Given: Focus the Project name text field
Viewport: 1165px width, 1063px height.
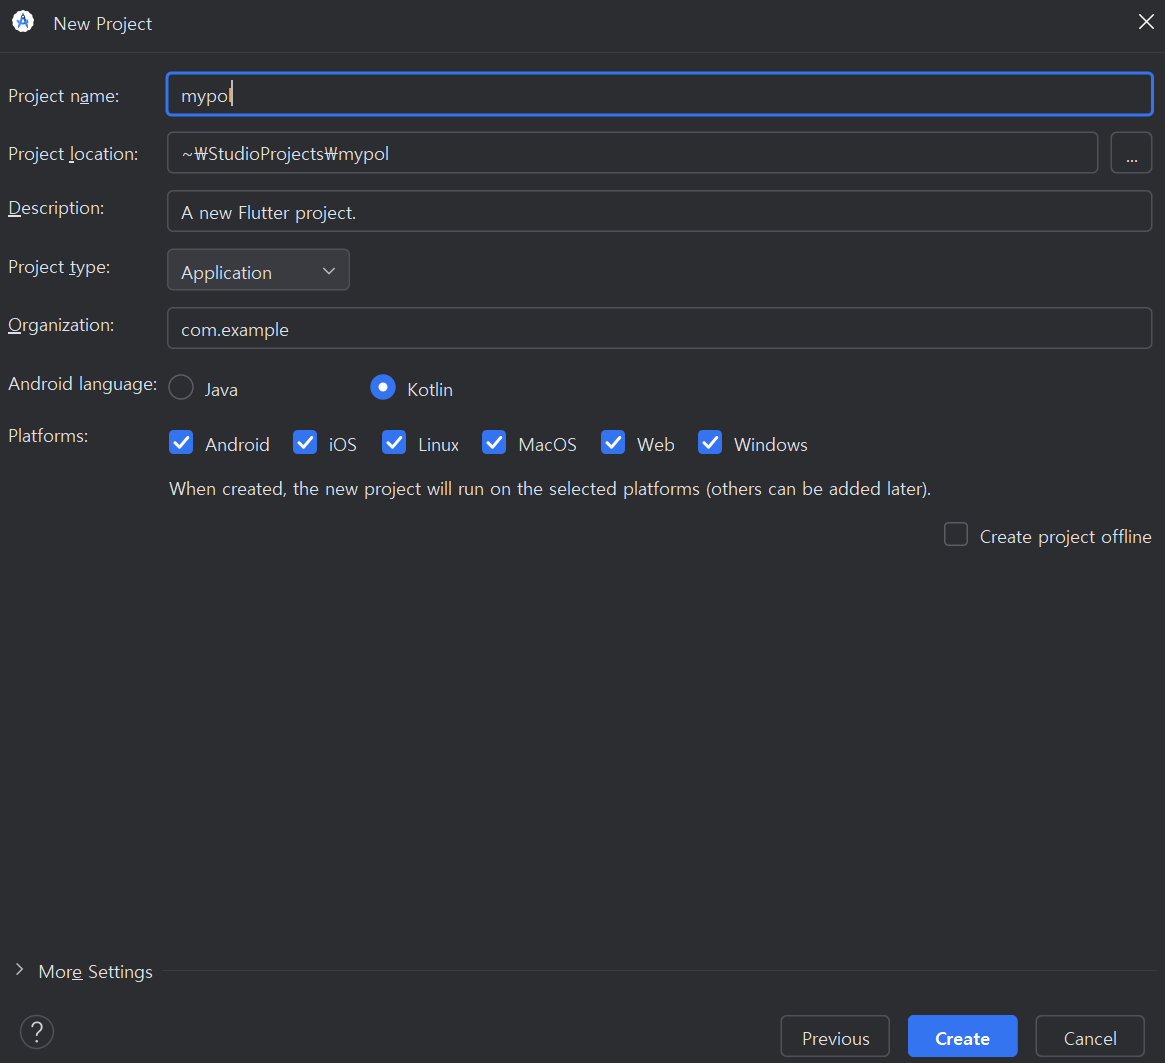Looking at the screenshot, I should pyautogui.click(x=660, y=95).
